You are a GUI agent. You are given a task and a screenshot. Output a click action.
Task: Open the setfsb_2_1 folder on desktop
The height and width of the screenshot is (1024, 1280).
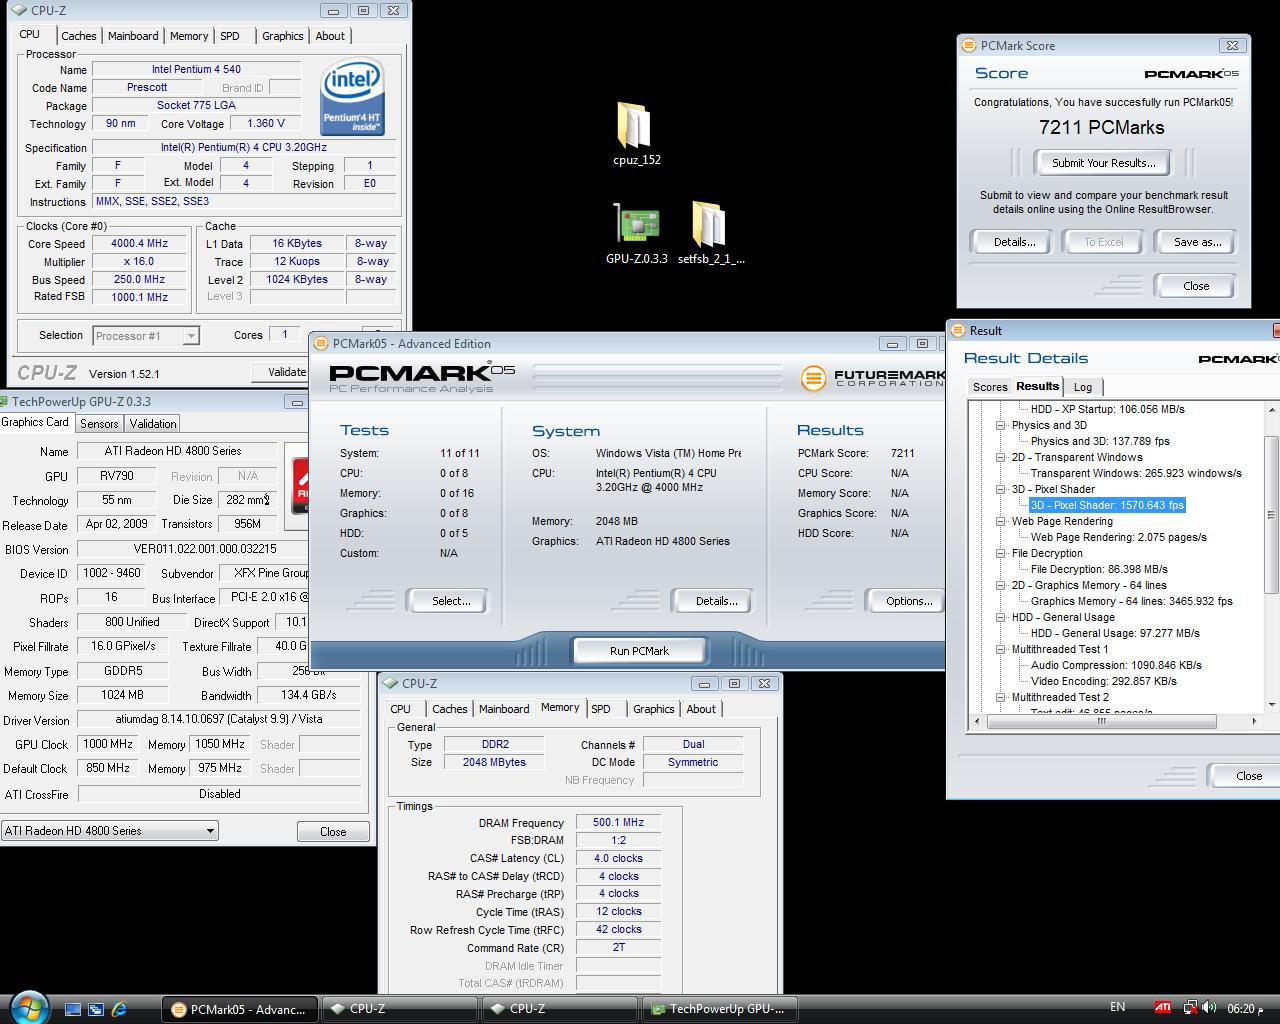(710, 233)
